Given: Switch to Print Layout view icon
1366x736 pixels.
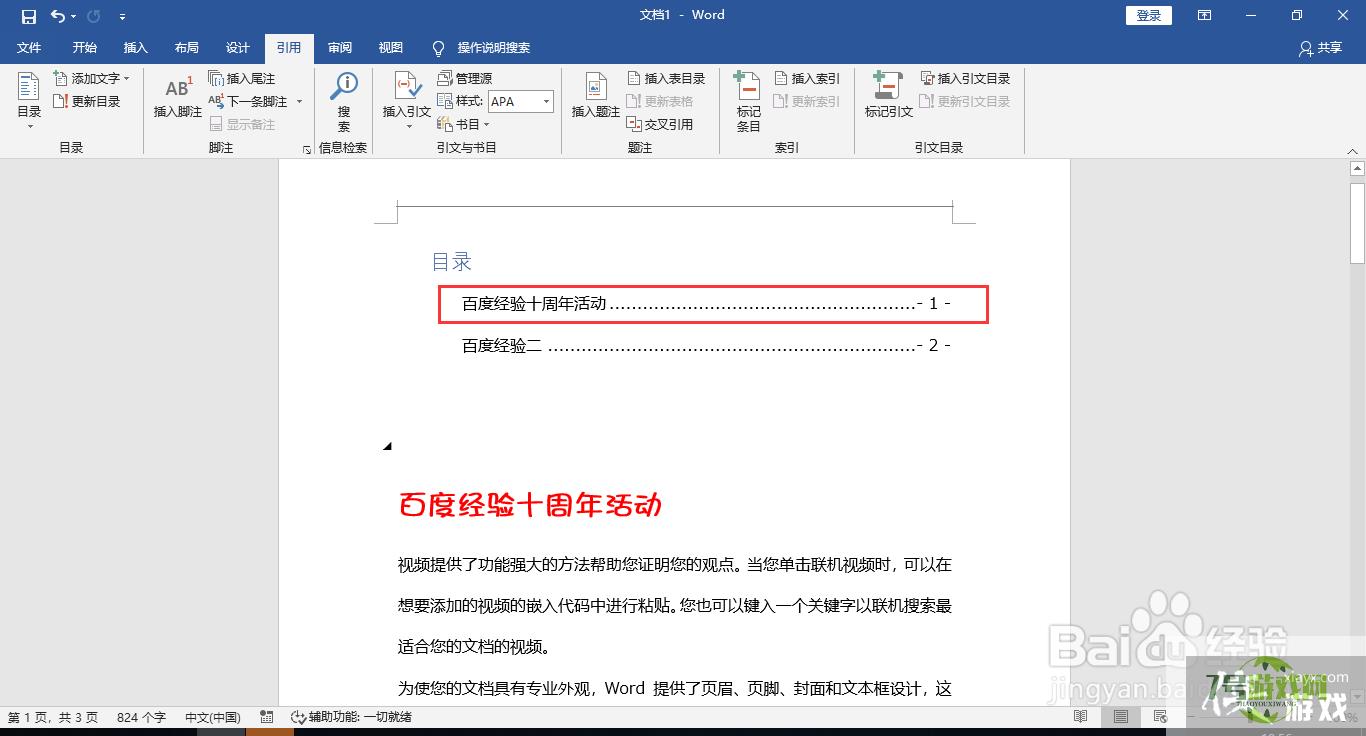Looking at the screenshot, I should (1121, 717).
